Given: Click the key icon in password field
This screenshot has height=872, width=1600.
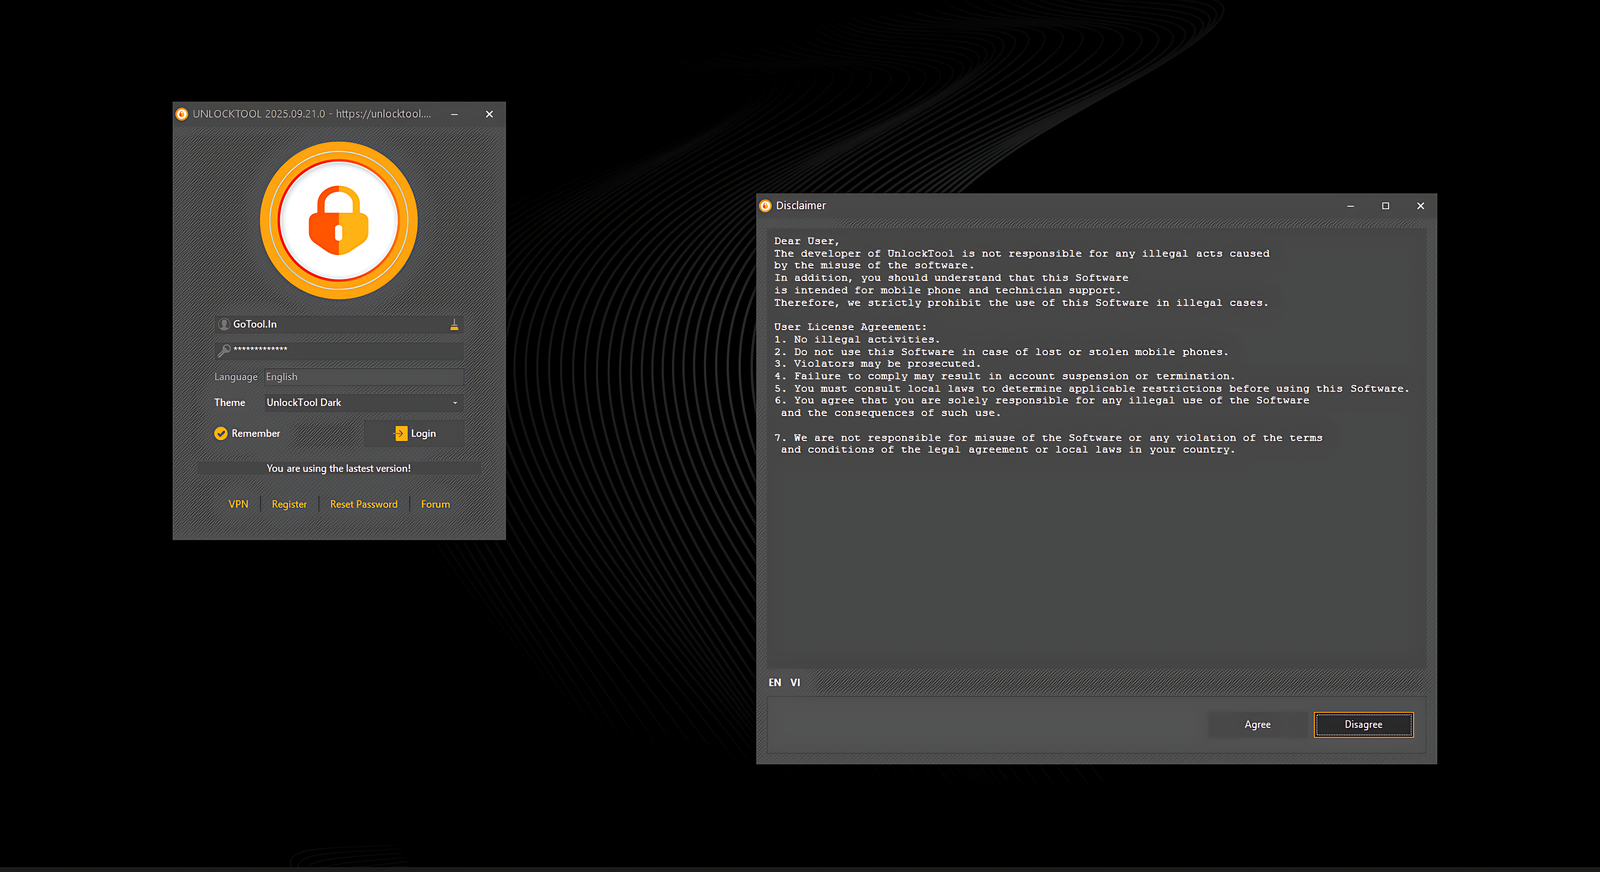Looking at the screenshot, I should [x=224, y=350].
